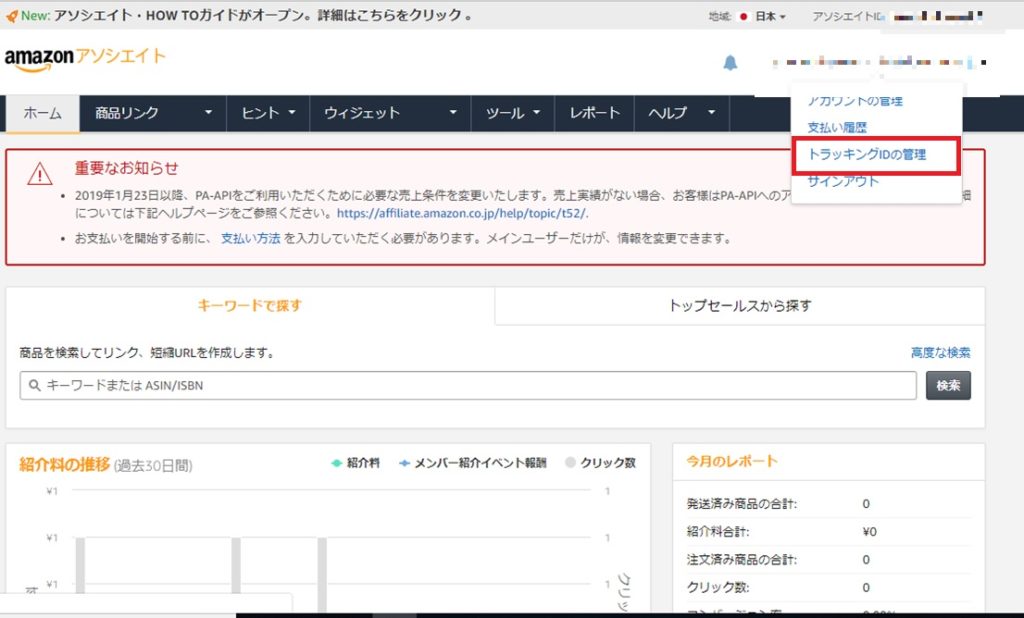Open the 支払い方法 link
The width and height of the screenshot is (1024, 618).
pos(251,238)
